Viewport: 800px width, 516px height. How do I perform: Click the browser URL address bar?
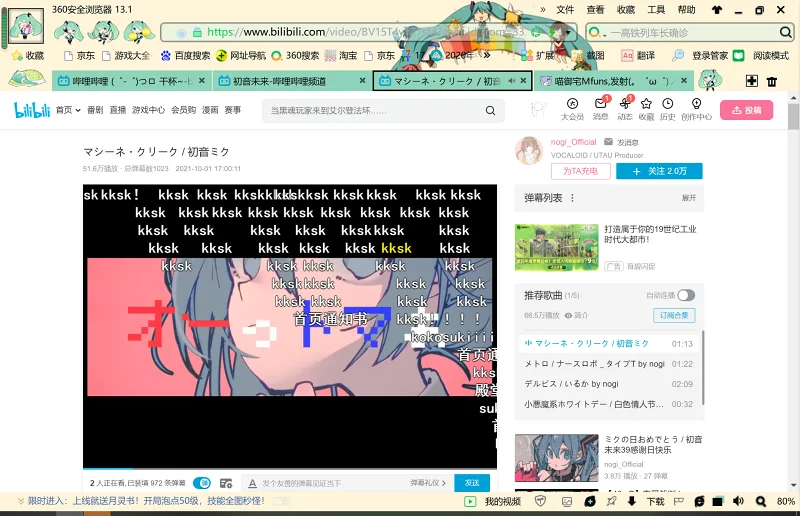[x=367, y=32]
